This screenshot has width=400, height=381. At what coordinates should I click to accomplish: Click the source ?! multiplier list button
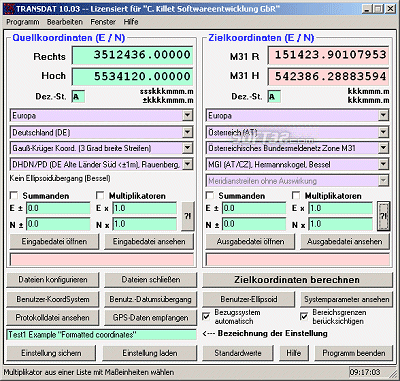click(188, 216)
